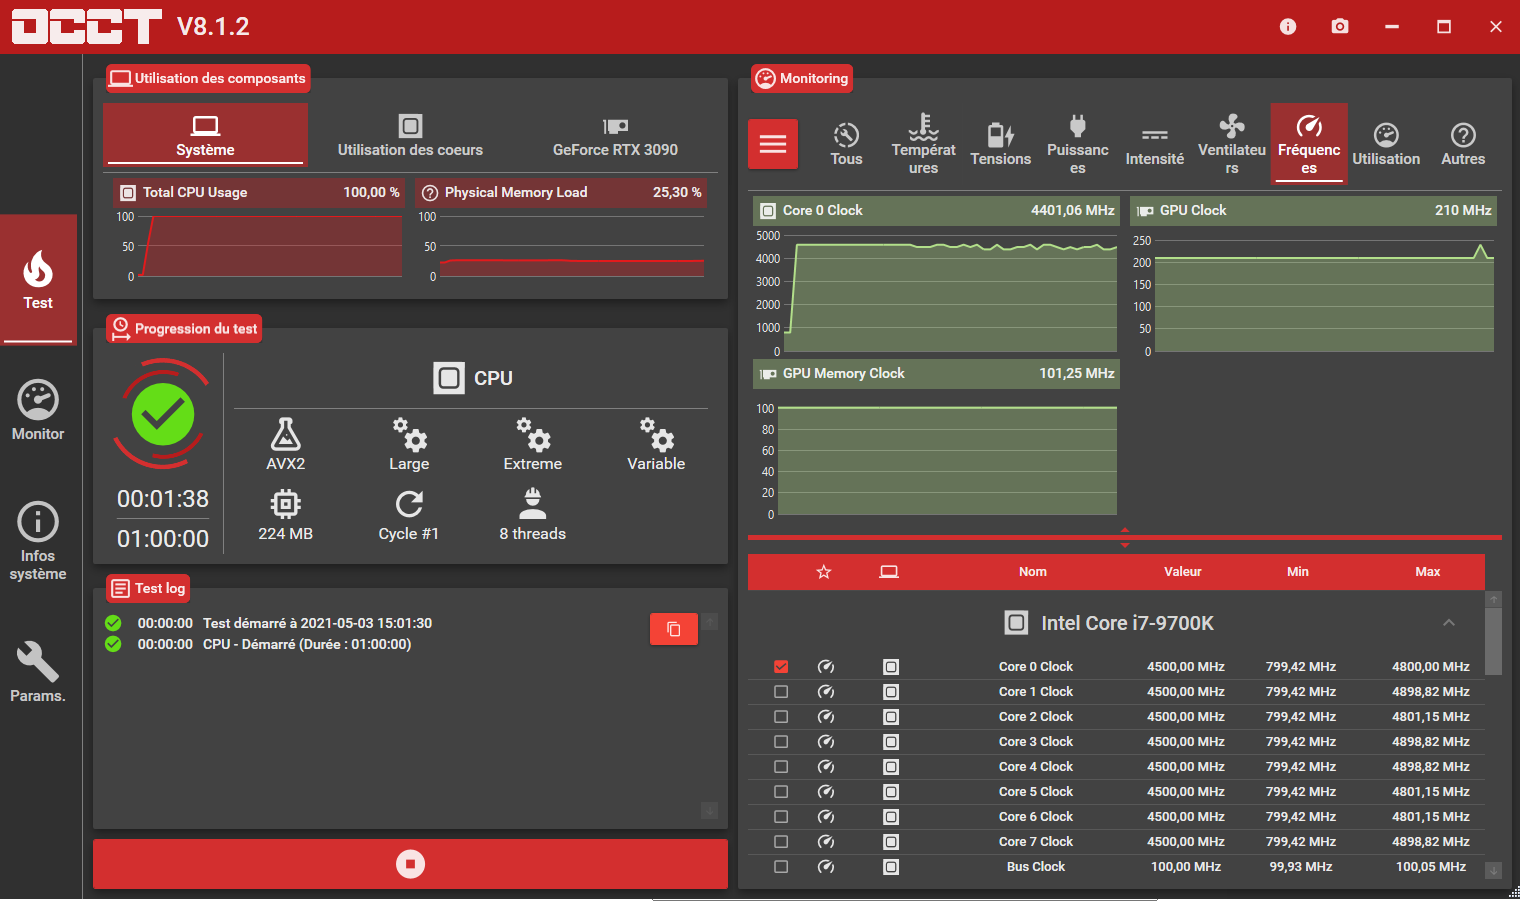Enable the Core 3 Clock checkbox

pyautogui.click(x=781, y=742)
